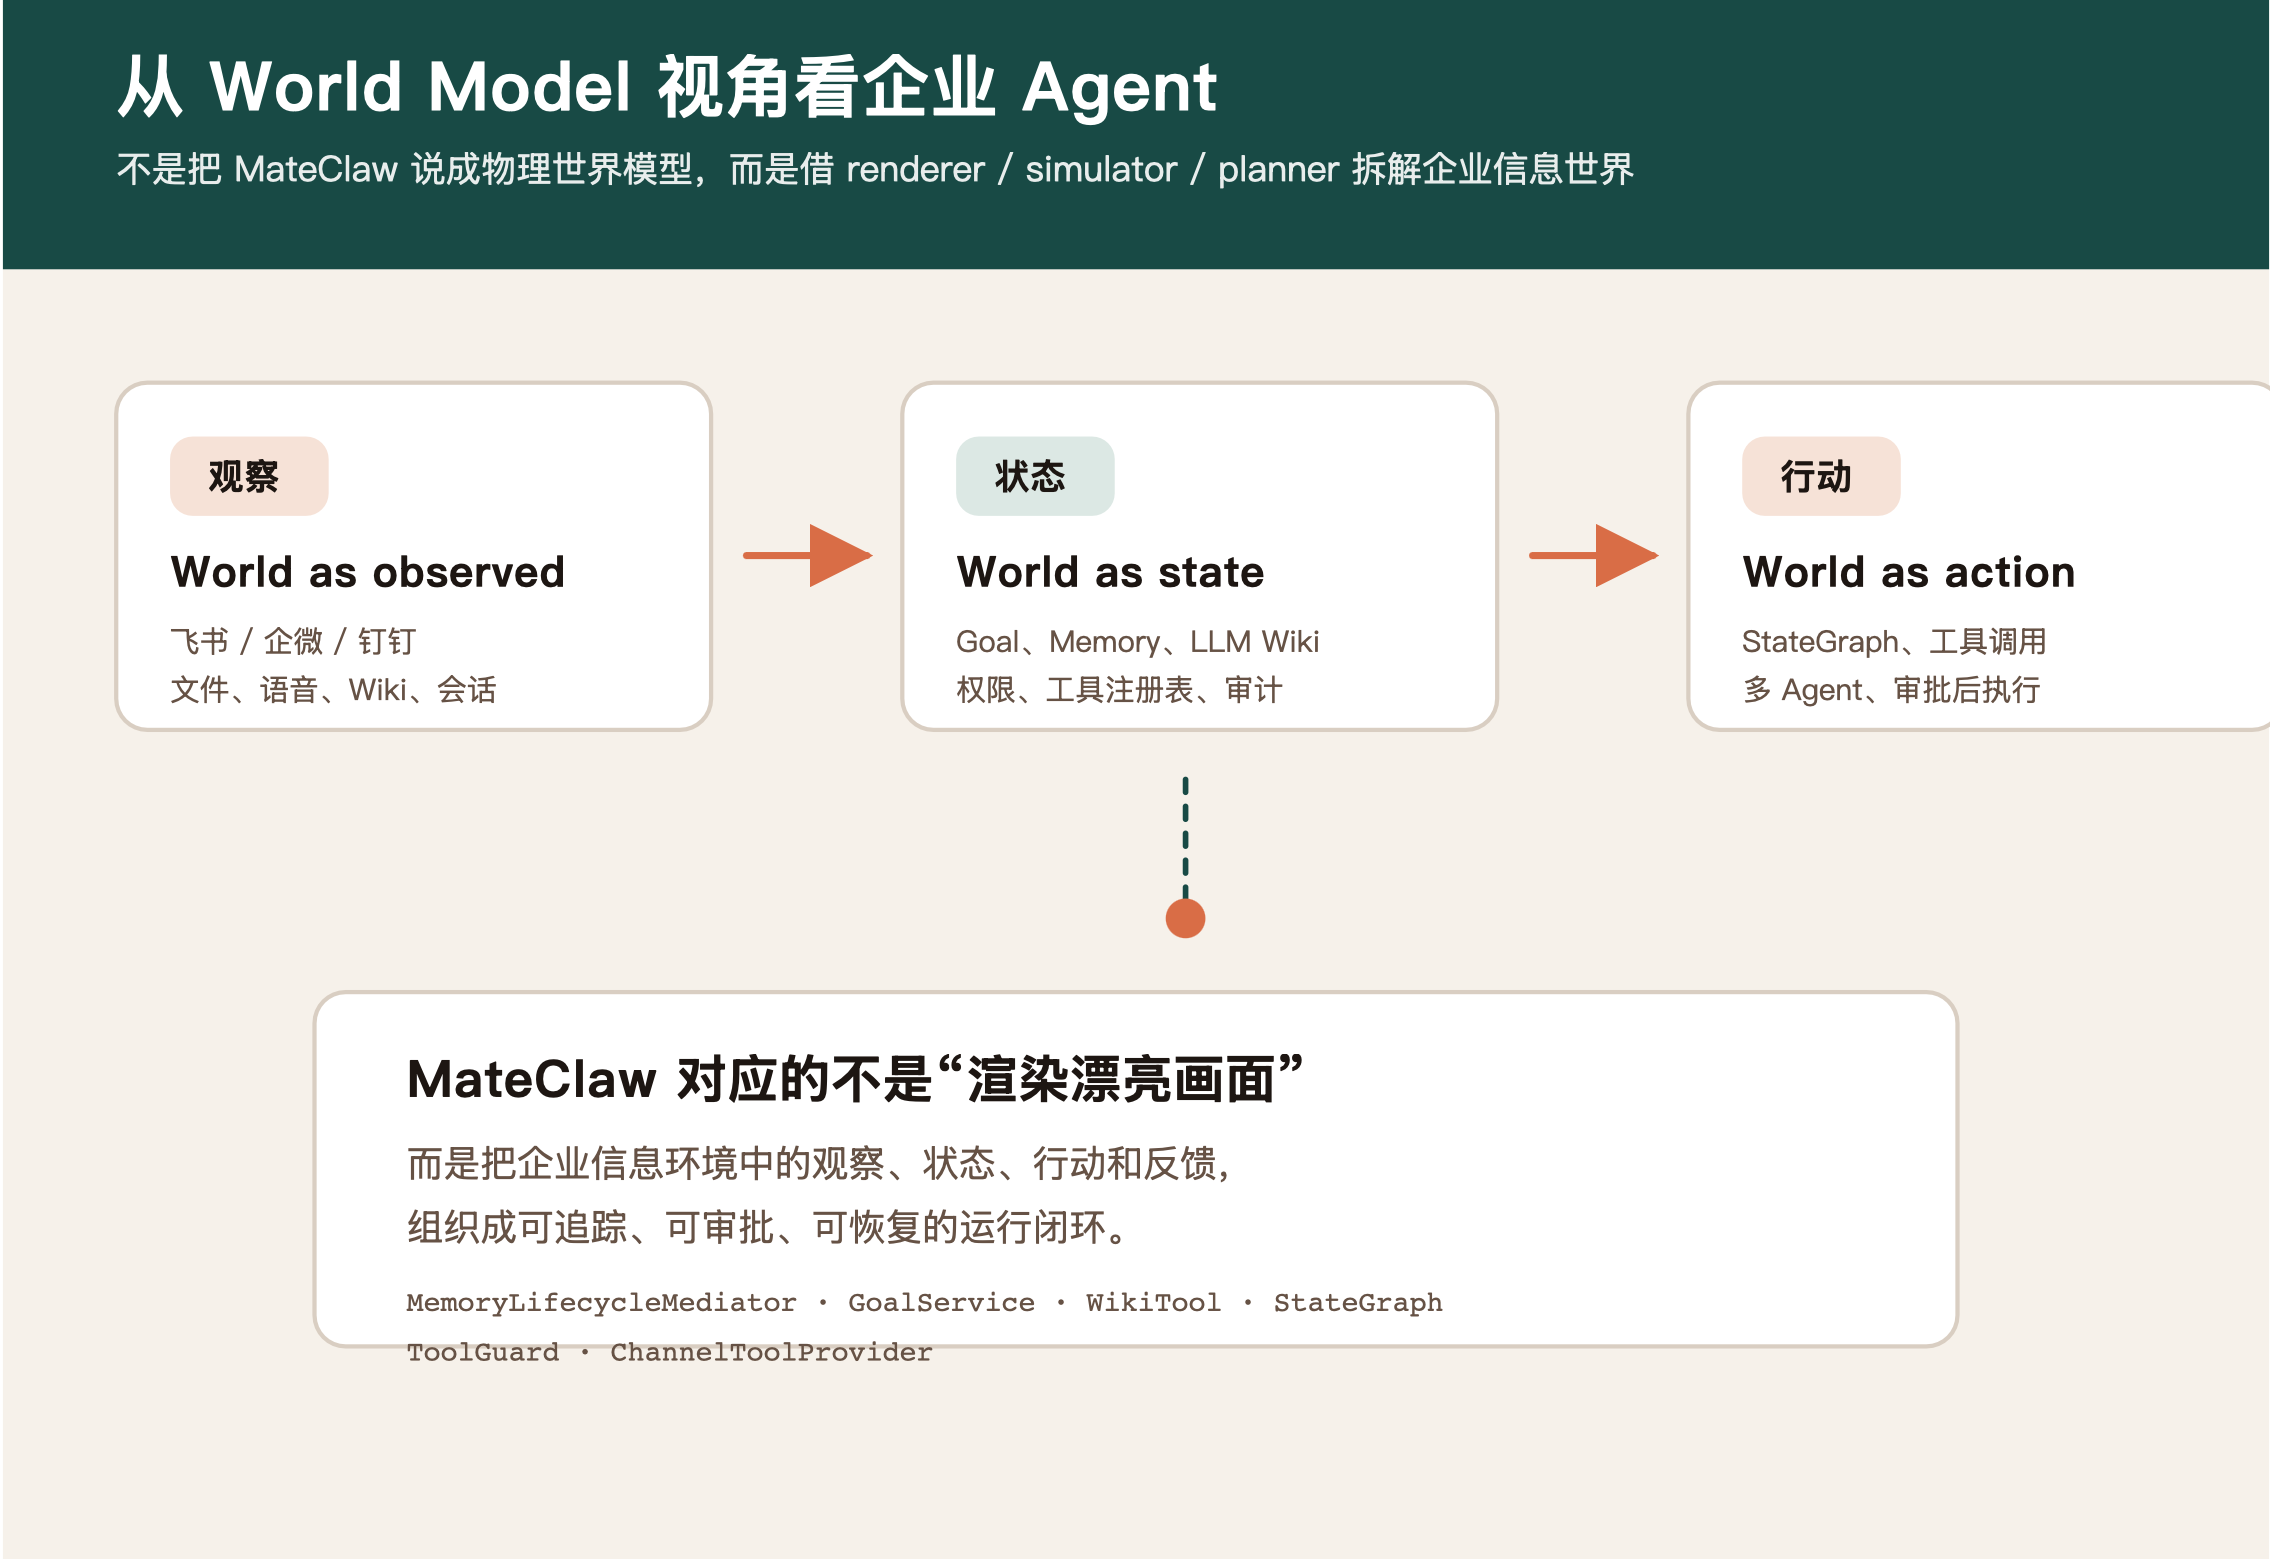Viewport: 2272px width, 1564px height.
Task: Click the sentence 组织成可追踪、可审批、可恢复的运行闭环
Action: click(768, 1228)
